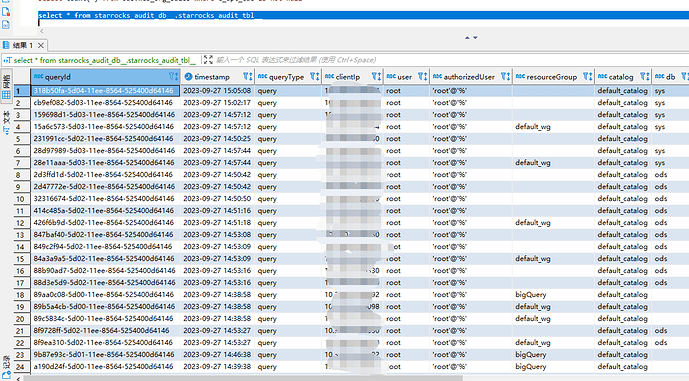
Task: Click the highlighted SQL line in the editor
Action: (x=363, y=15)
